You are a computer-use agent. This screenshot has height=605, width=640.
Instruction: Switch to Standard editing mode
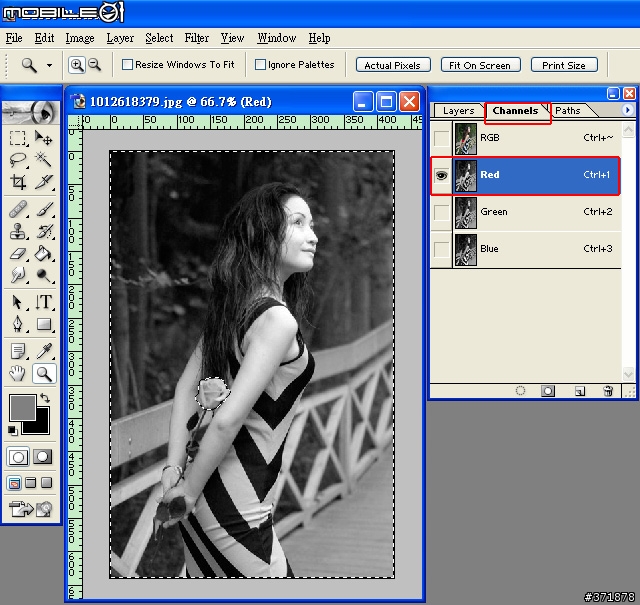(18, 457)
